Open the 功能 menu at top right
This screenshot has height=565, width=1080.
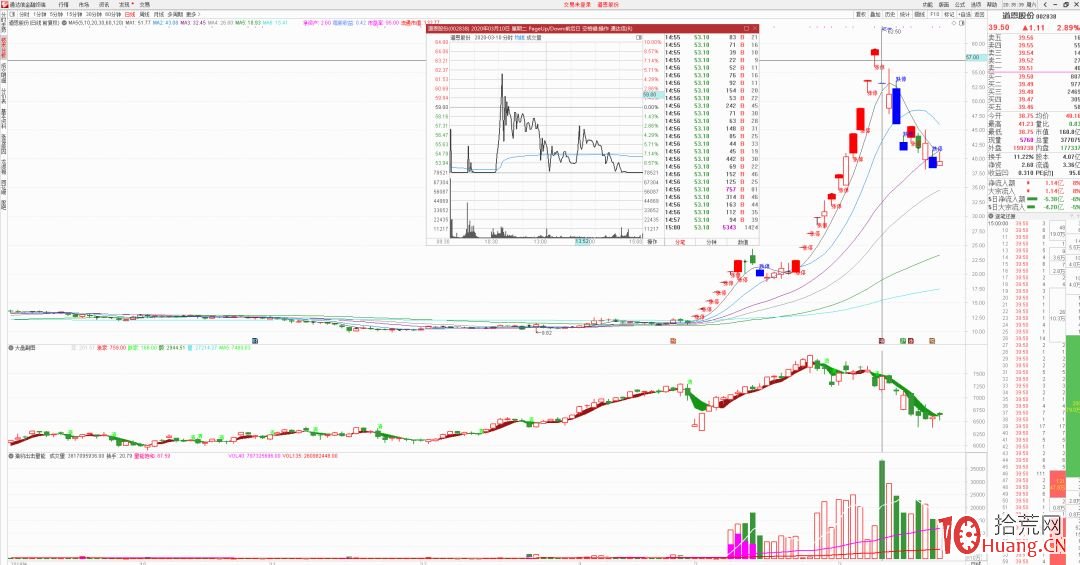(928, 5)
